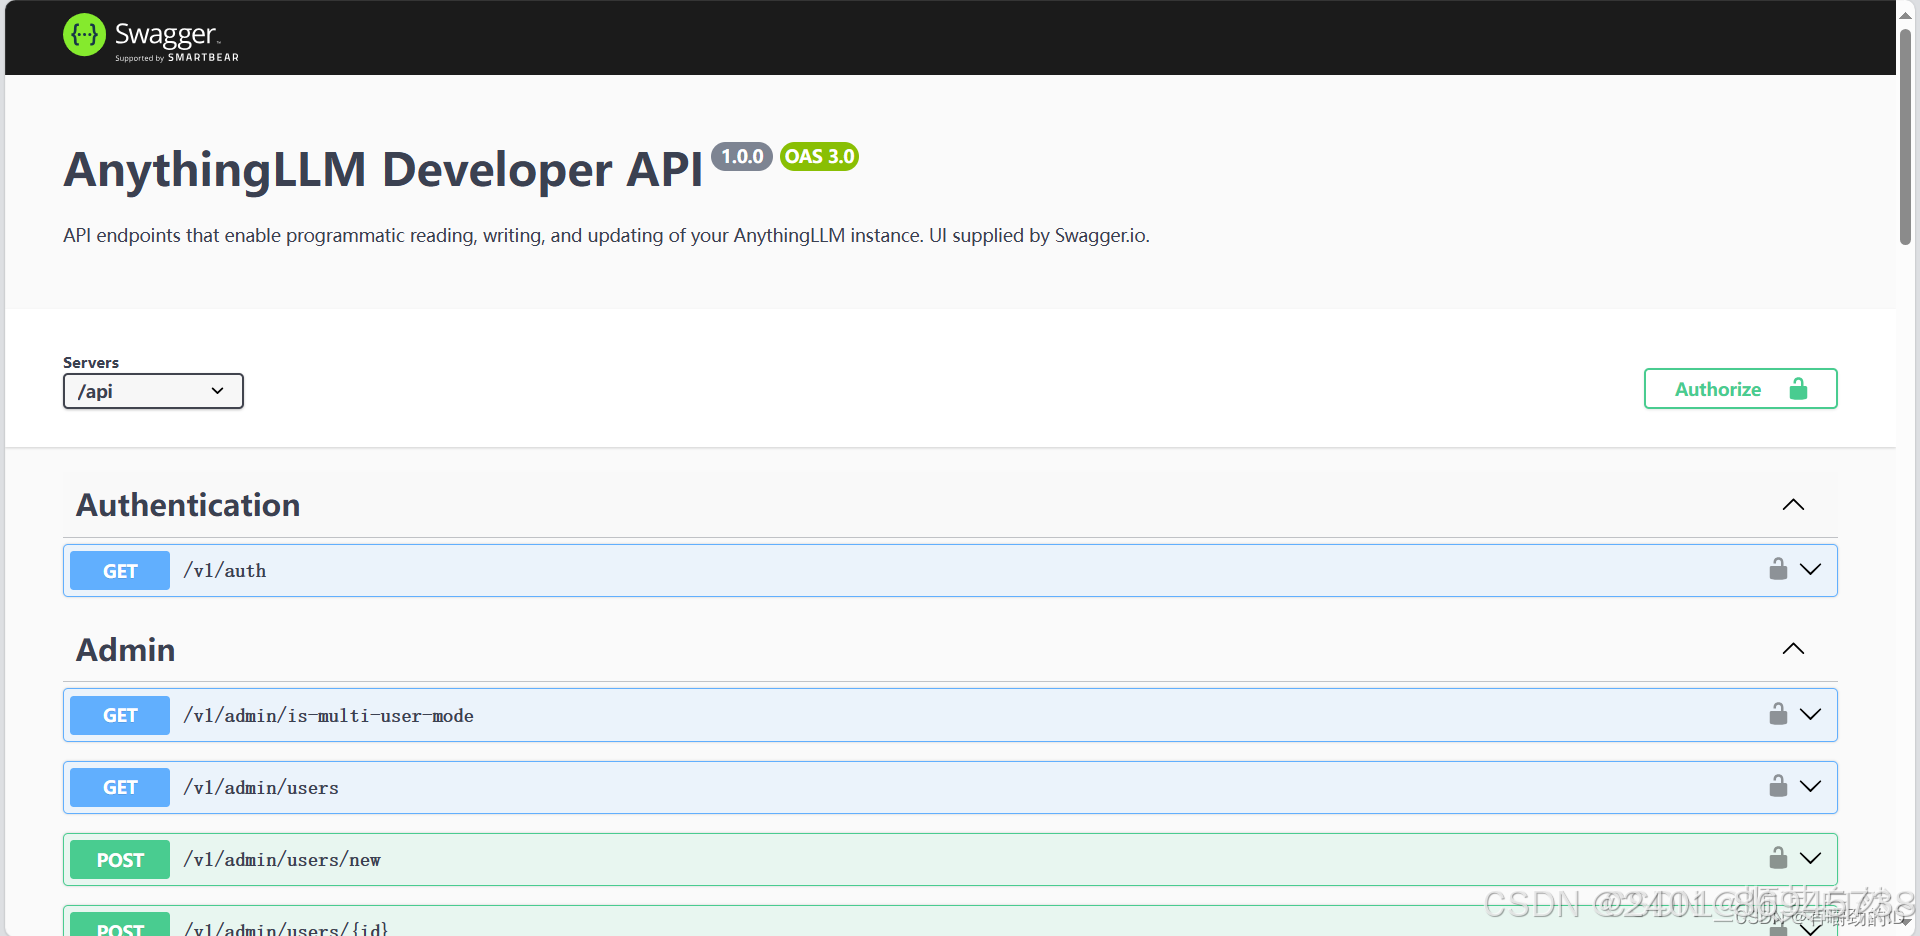This screenshot has height=936, width=1920.
Task: Click the /v1/admin/users/{id} path text
Action: pyautogui.click(x=286, y=929)
